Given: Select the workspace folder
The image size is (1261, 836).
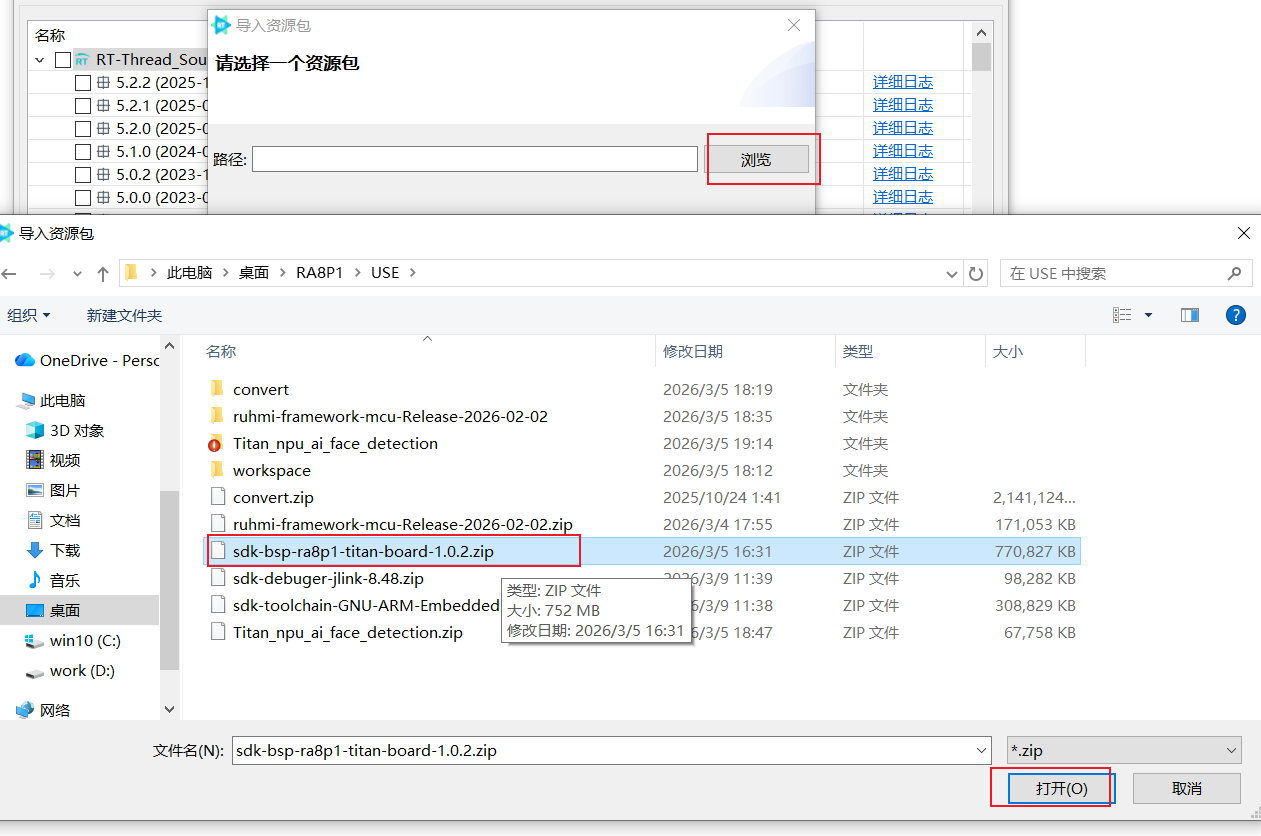Looking at the screenshot, I should 272,470.
